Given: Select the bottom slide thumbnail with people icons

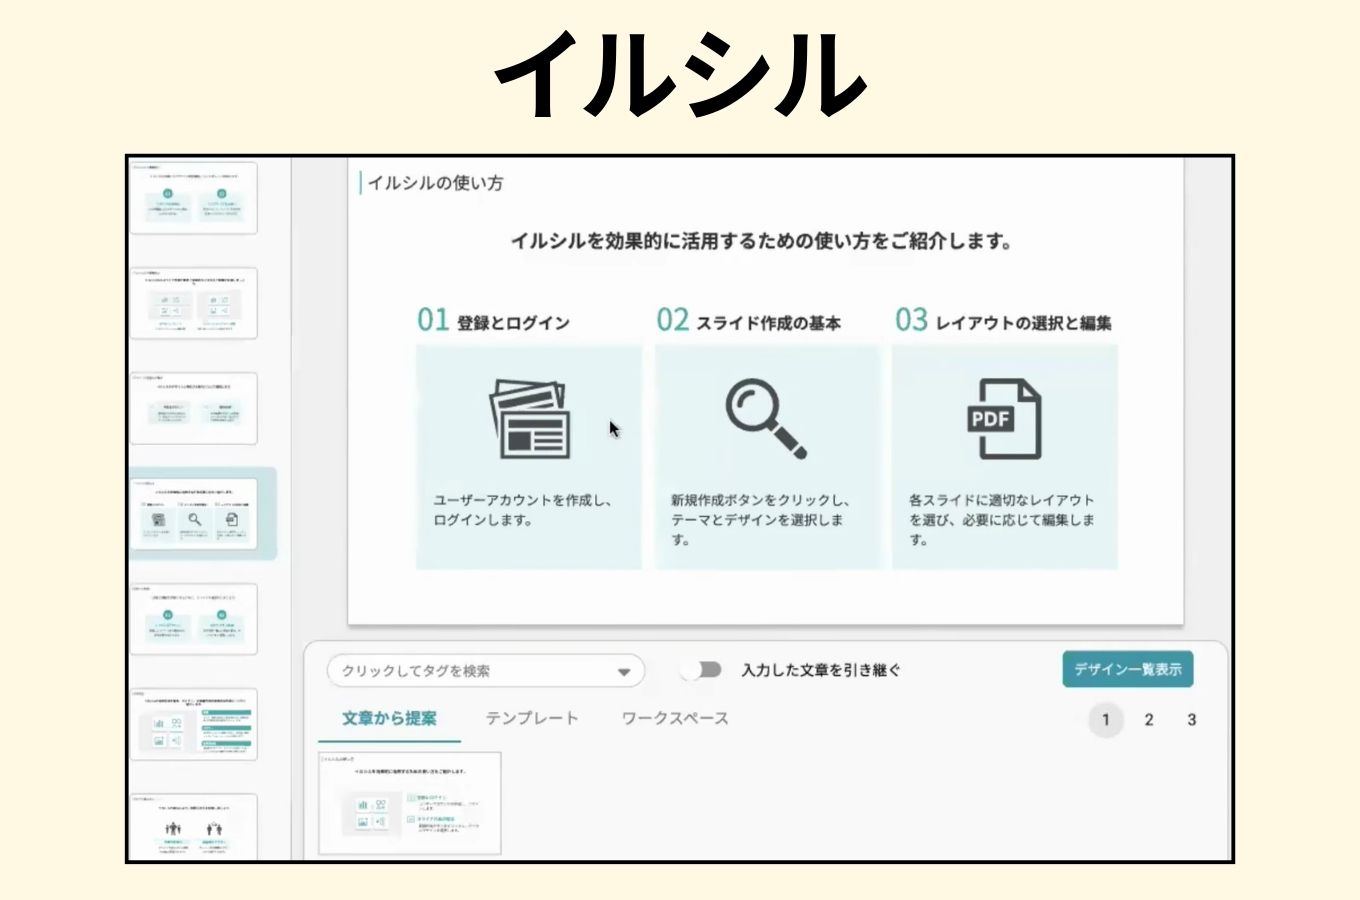Looking at the screenshot, I should click(x=194, y=826).
